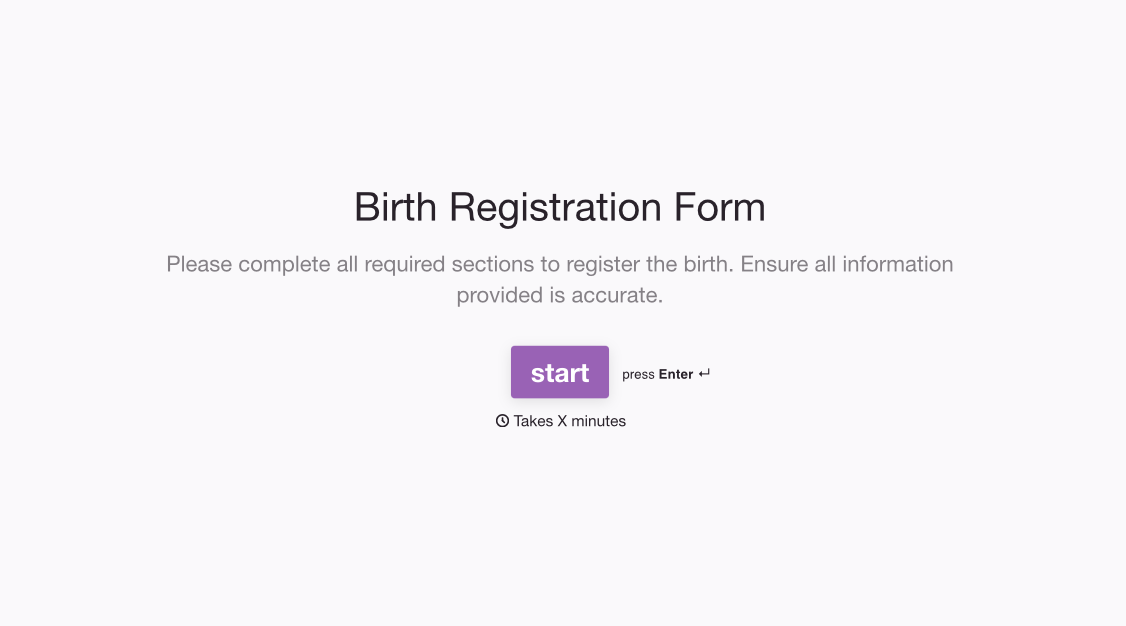The width and height of the screenshot is (1126, 626).
Task: Select the form description paragraph below the title
Action: click(560, 280)
